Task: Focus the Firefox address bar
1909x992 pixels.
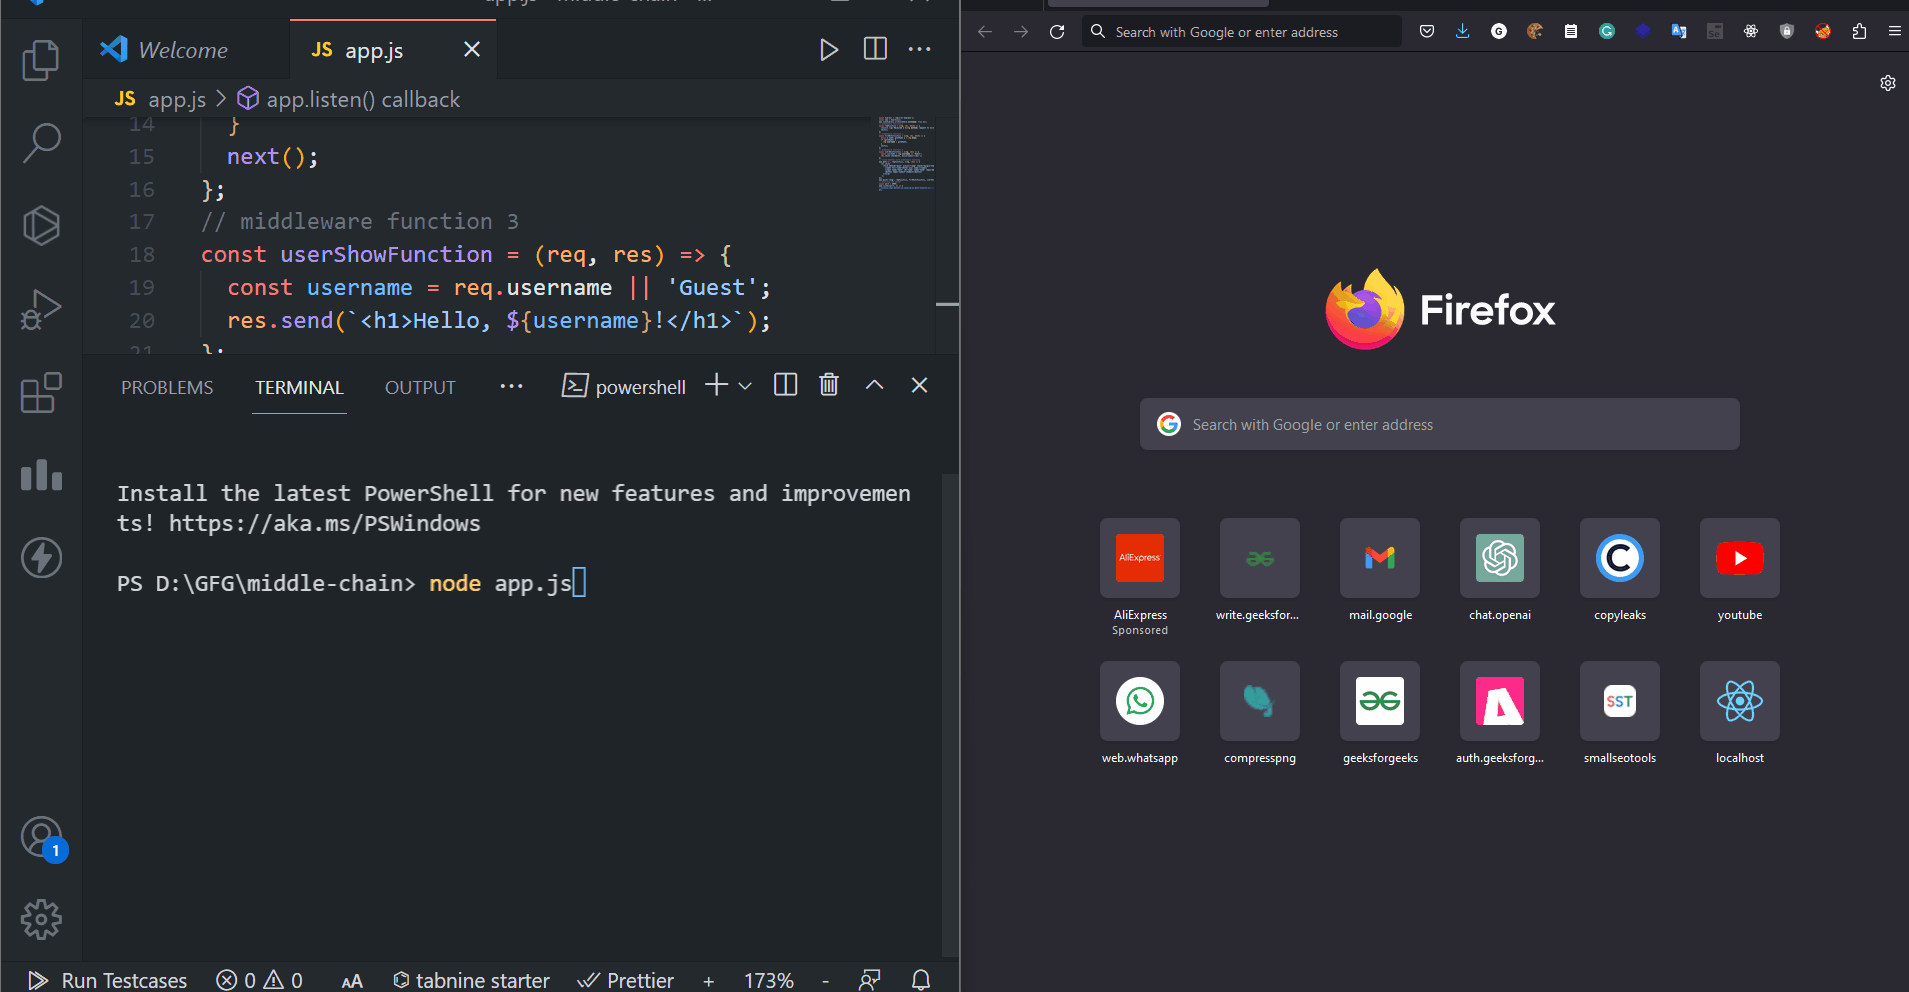Action: click(1241, 32)
